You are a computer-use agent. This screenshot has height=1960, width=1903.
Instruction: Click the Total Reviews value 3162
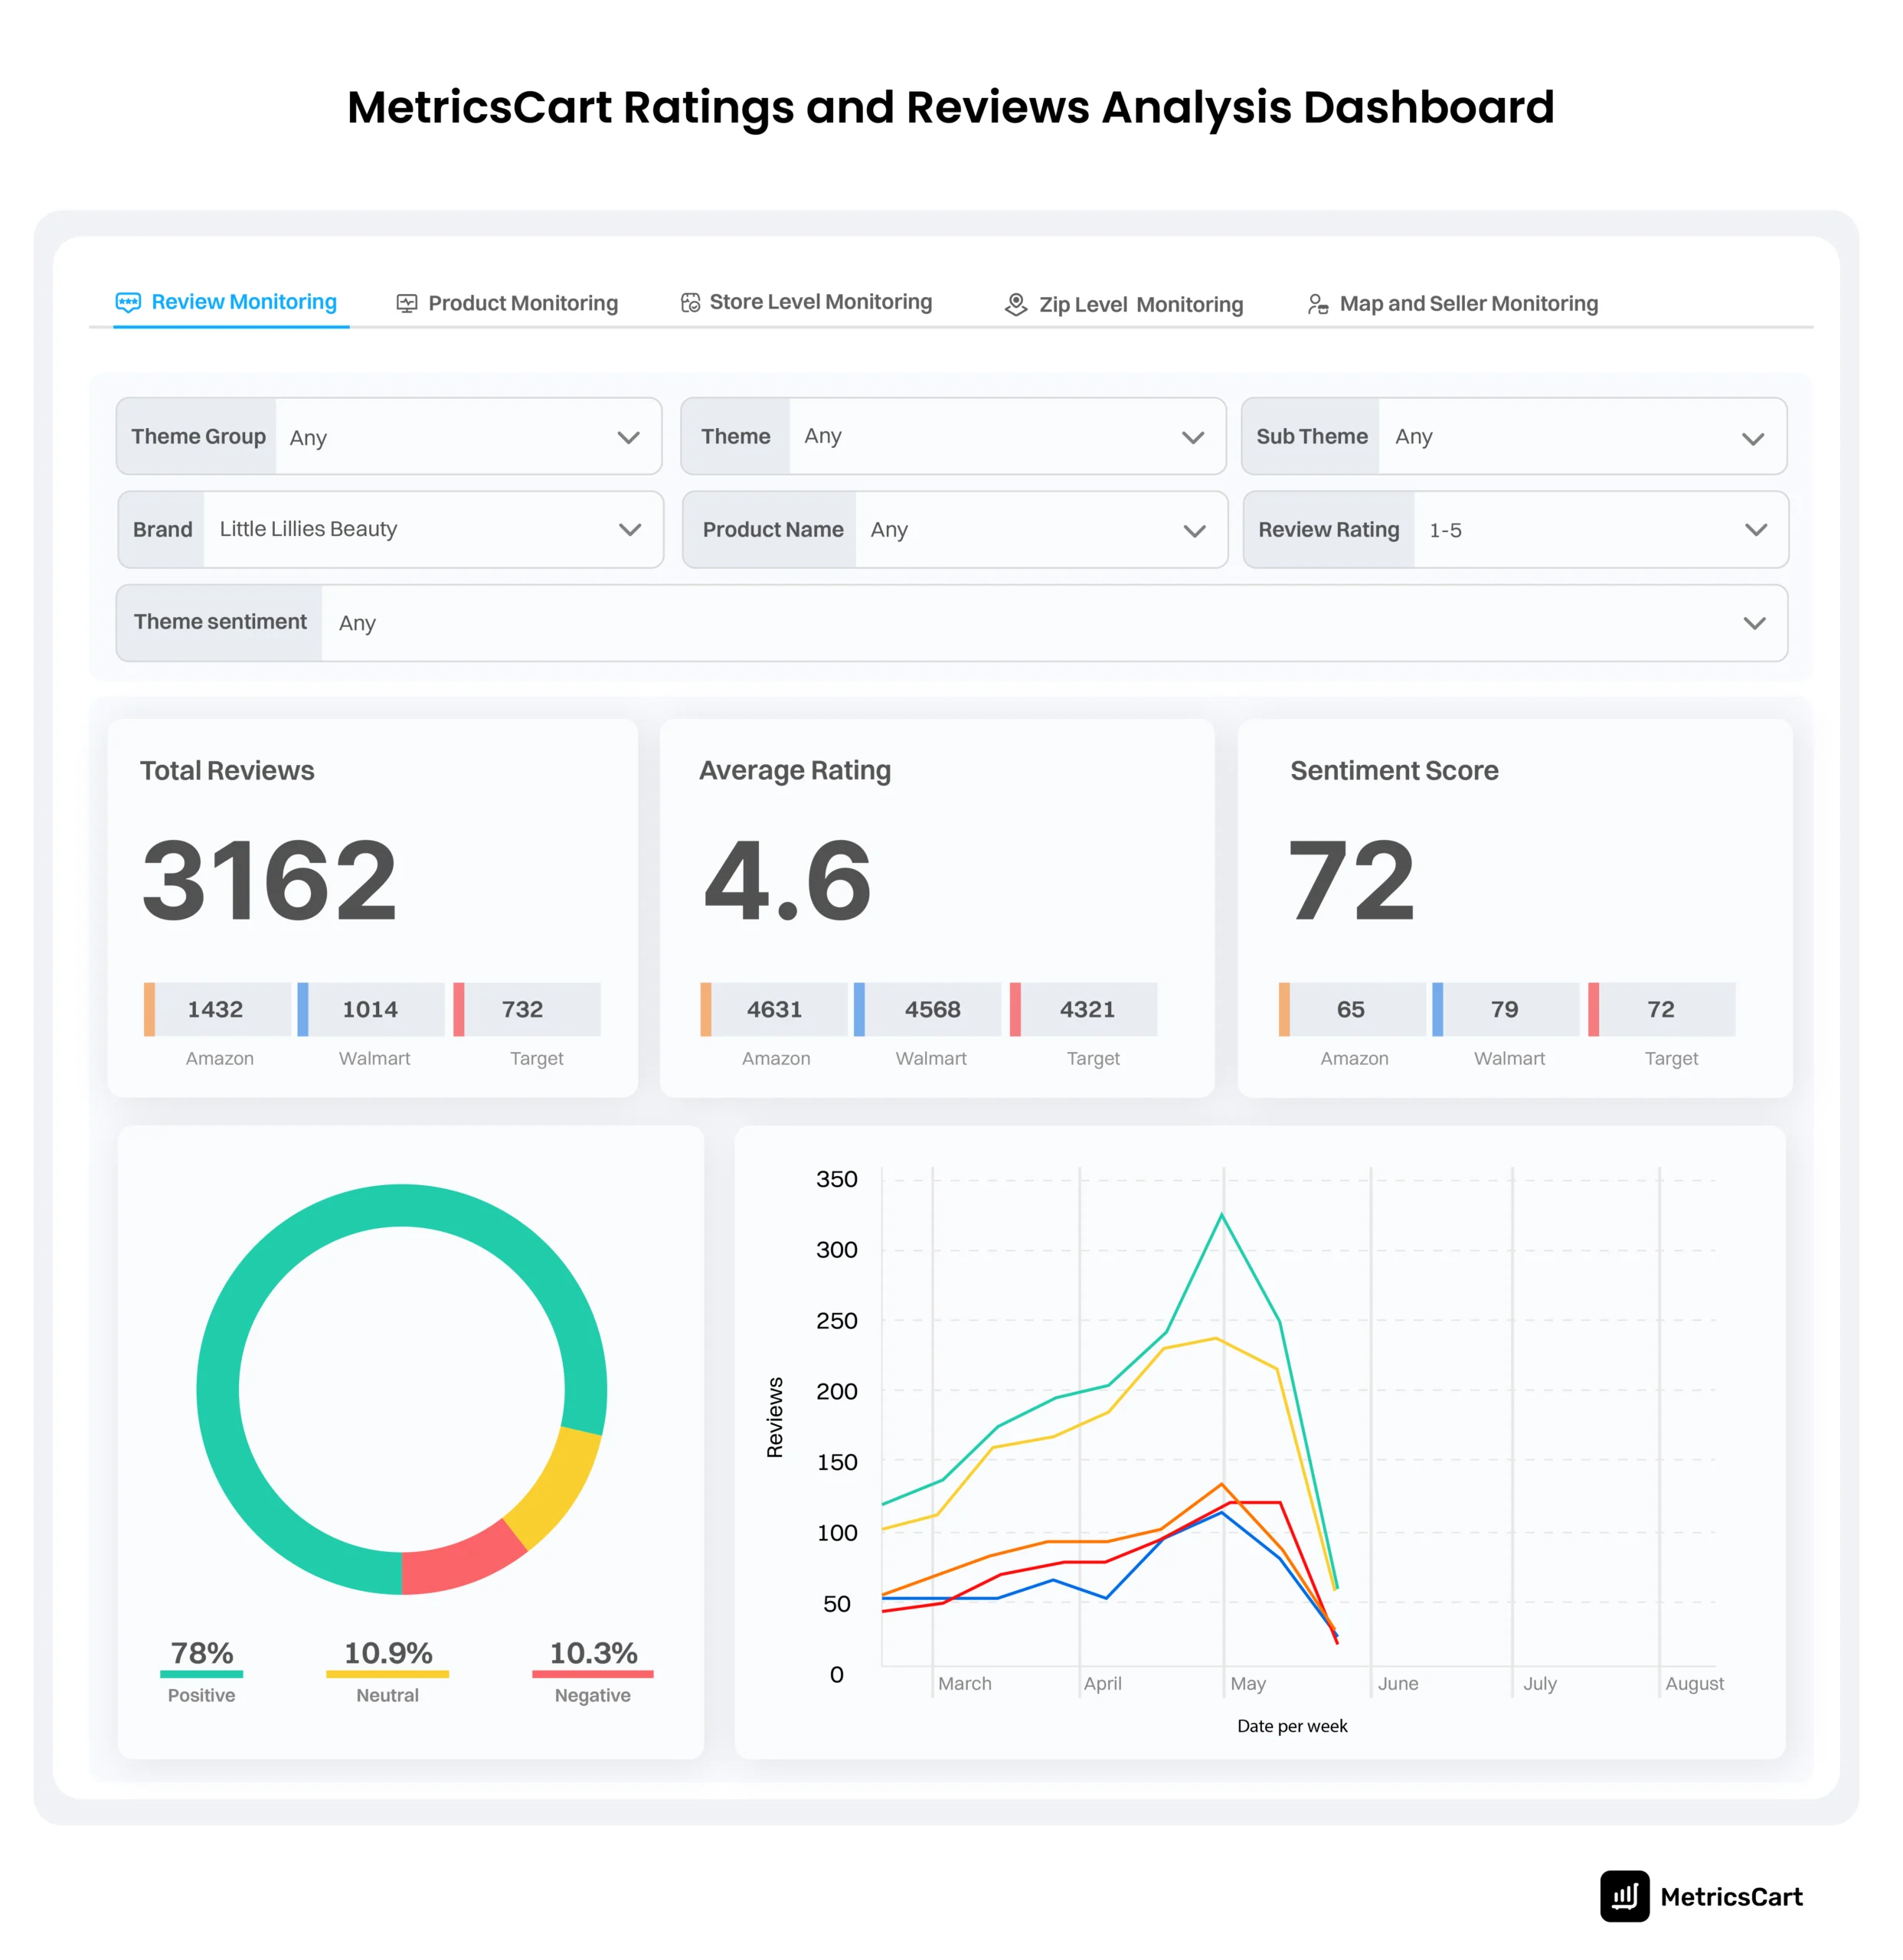(x=270, y=880)
